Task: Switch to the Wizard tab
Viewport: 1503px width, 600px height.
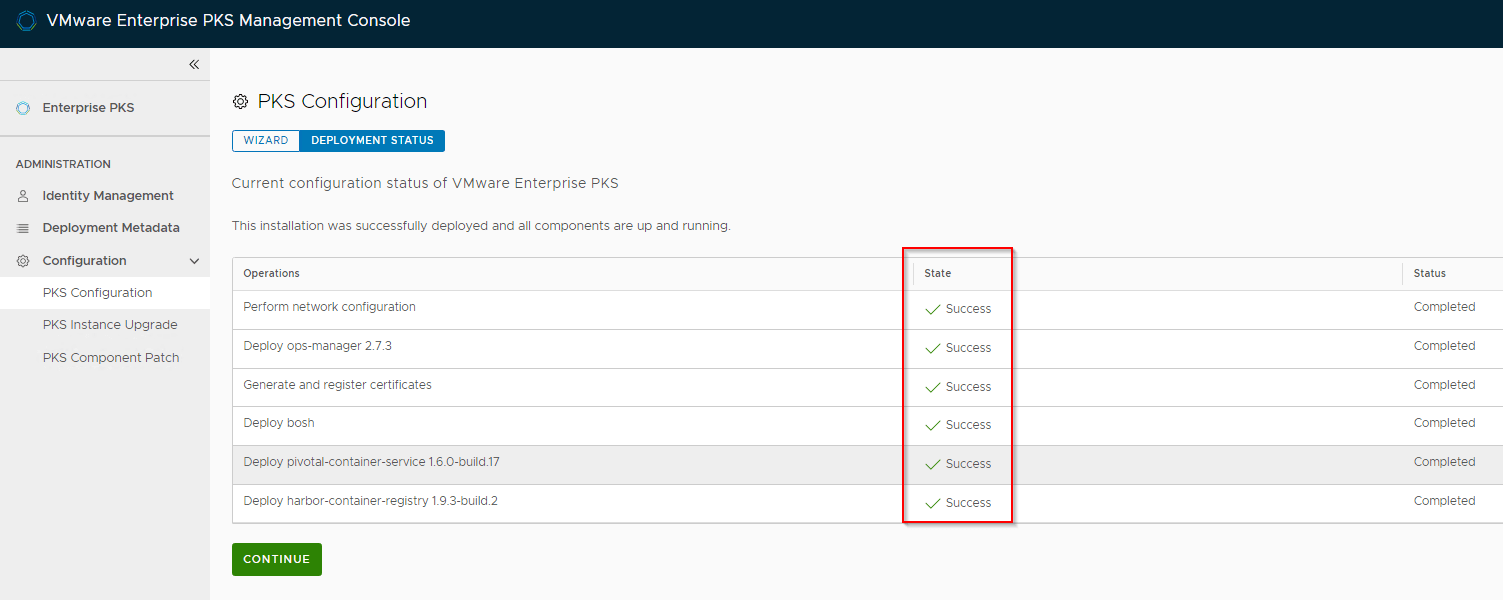Action: (x=266, y=141)
